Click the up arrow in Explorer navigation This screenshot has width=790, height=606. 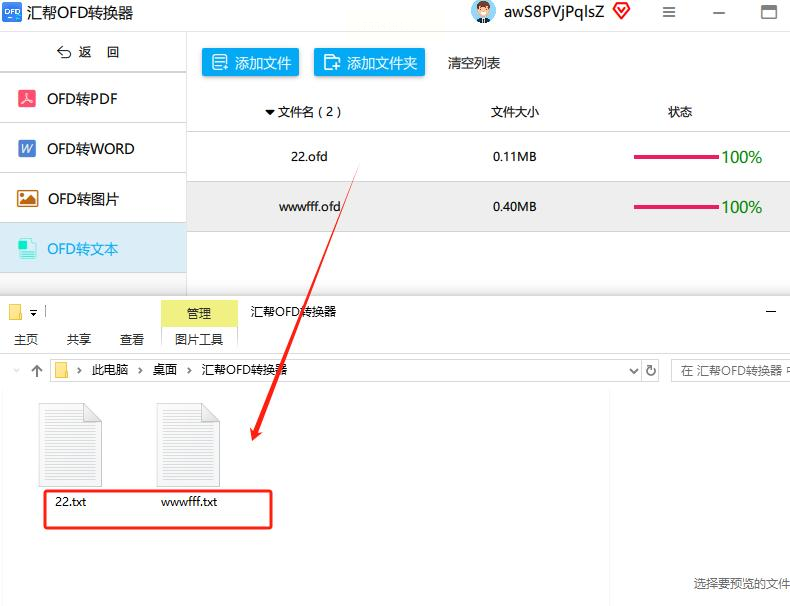point(37,371)
